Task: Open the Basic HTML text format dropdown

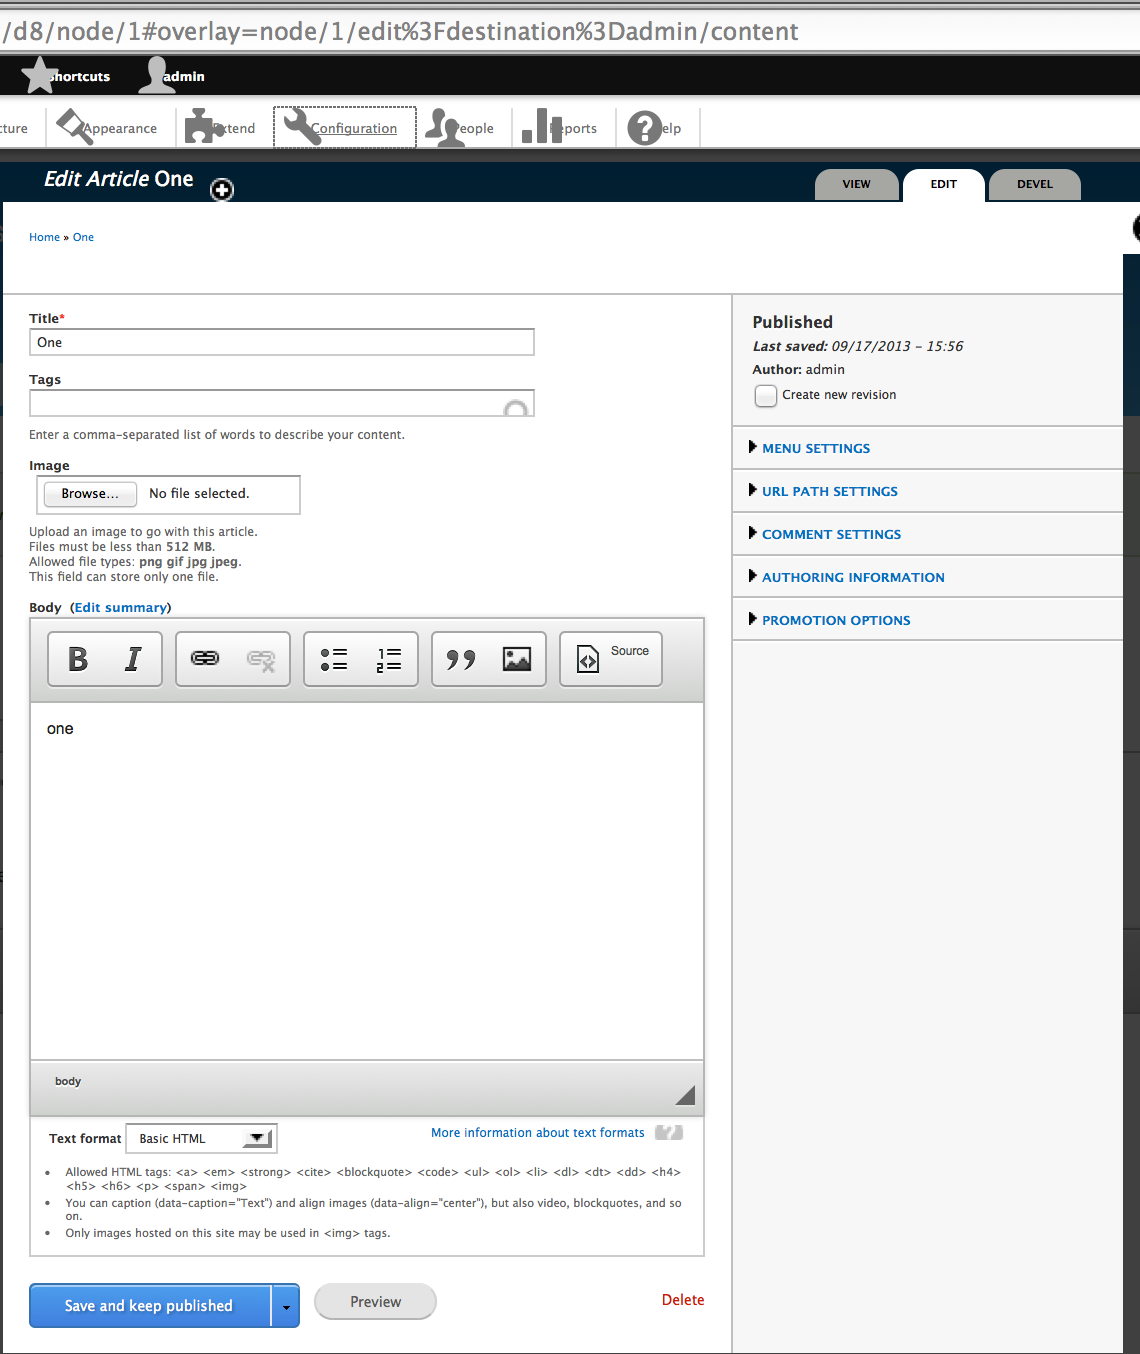Action: pyautogui.click(x=200, y=1138)
